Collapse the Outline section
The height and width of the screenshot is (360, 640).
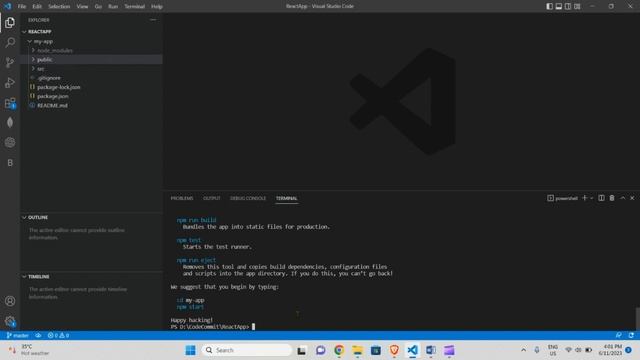pyautogui.click(x=92, y=217)
